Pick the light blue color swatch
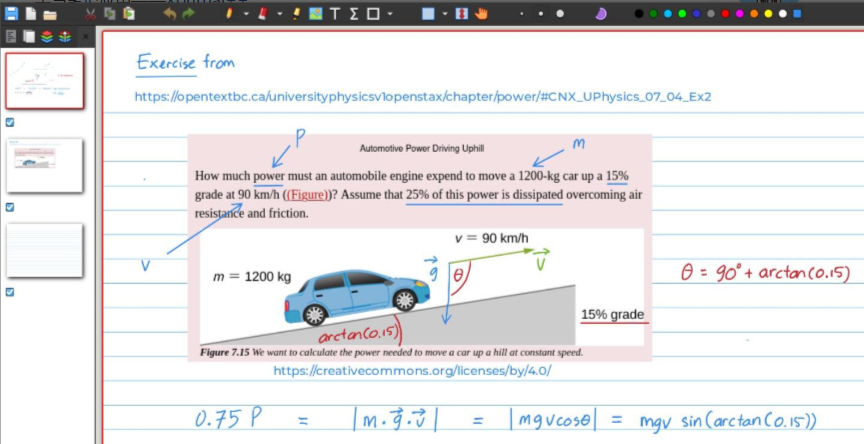Viewport: 864px width, 444px height. [668, 14]
